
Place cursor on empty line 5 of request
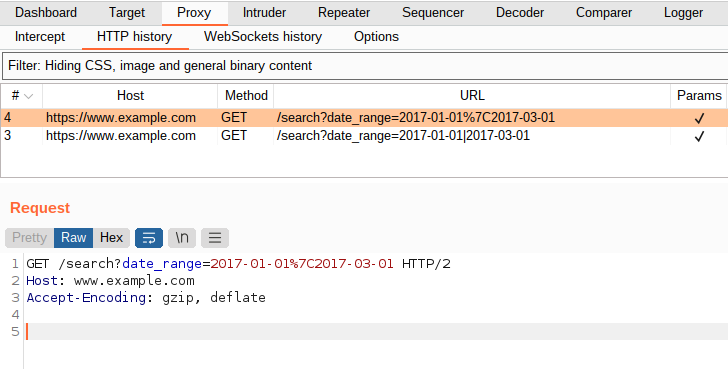376,331
